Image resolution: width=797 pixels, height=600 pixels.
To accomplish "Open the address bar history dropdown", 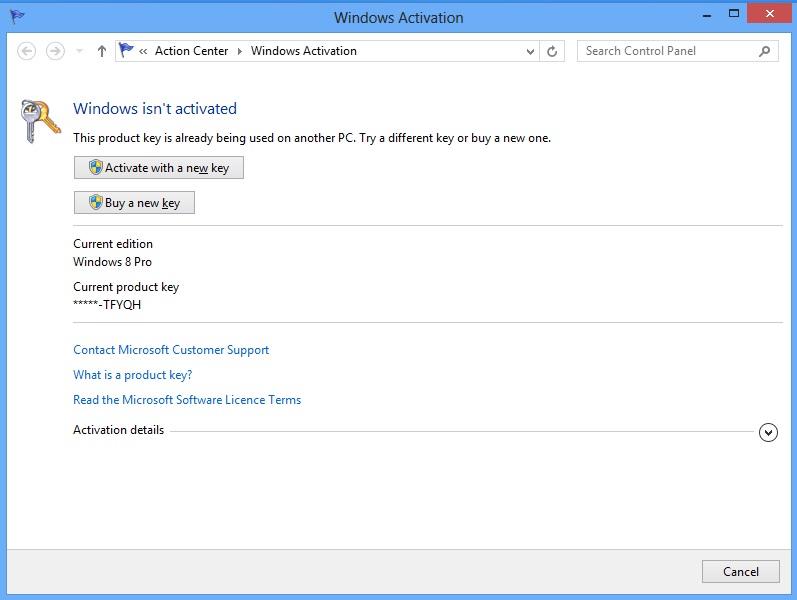I will [x=530, y=51].
